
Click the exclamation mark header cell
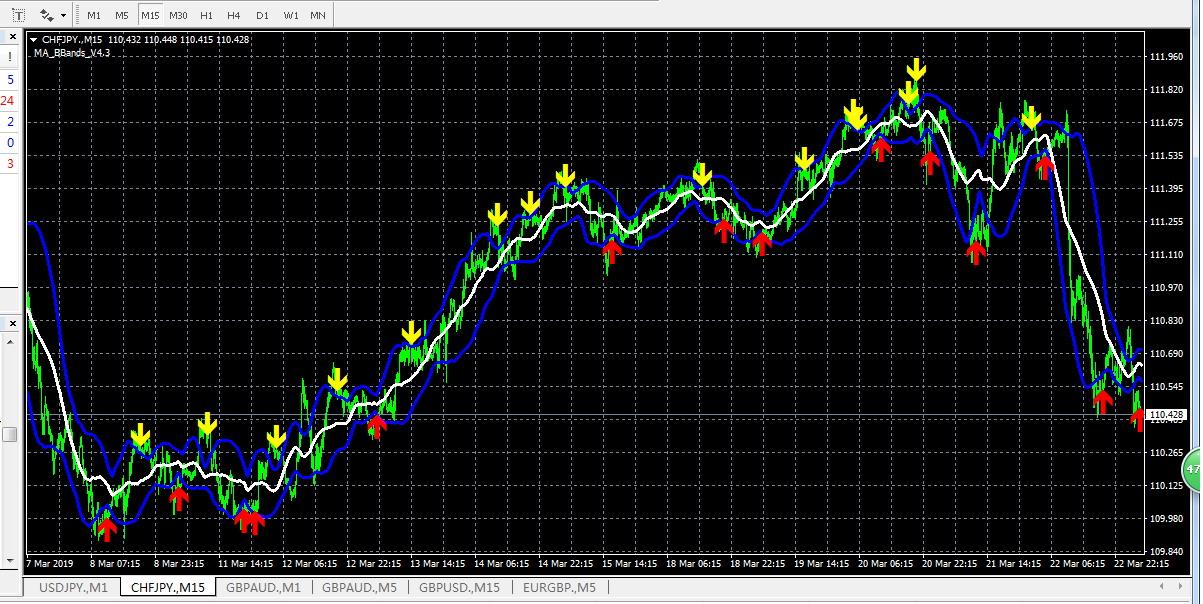[x=10, y=57]
